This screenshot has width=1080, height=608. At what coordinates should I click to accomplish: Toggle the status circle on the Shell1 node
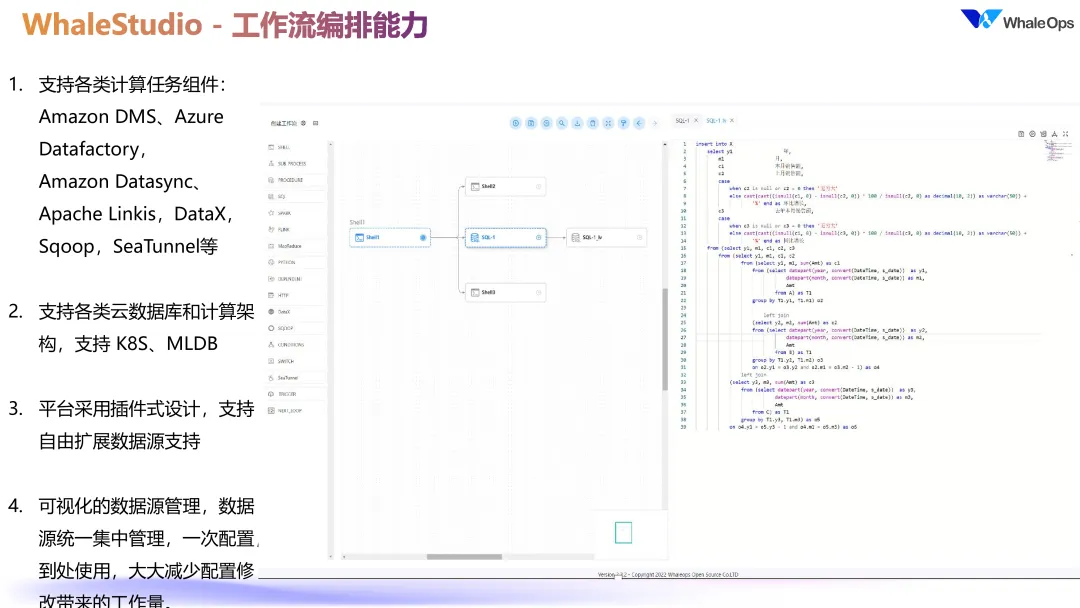[x=423, y=238]
